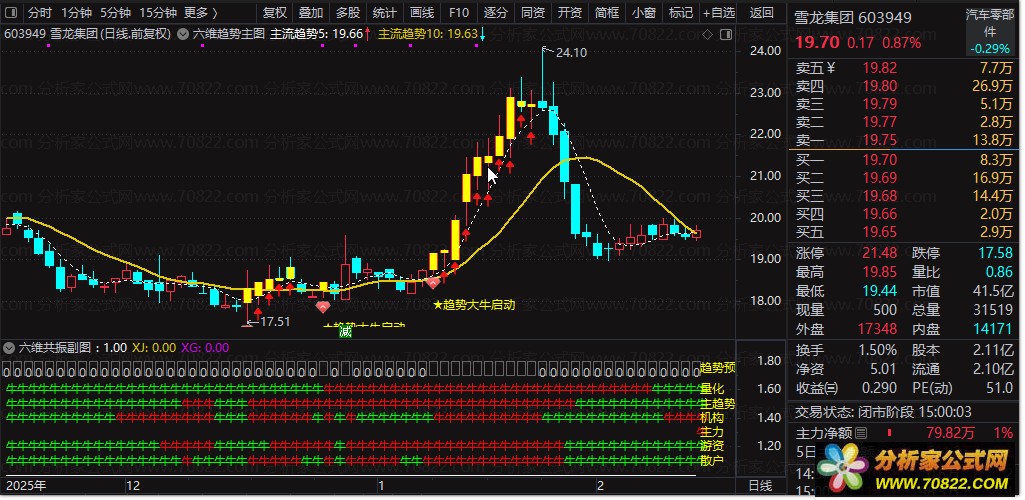Select the 5分钟 period tab
The width and height of the screenshot is (1025, 500).
[116, 12]
